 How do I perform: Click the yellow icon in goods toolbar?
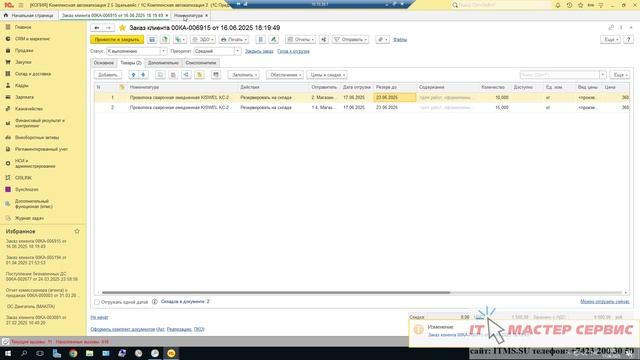199,75
